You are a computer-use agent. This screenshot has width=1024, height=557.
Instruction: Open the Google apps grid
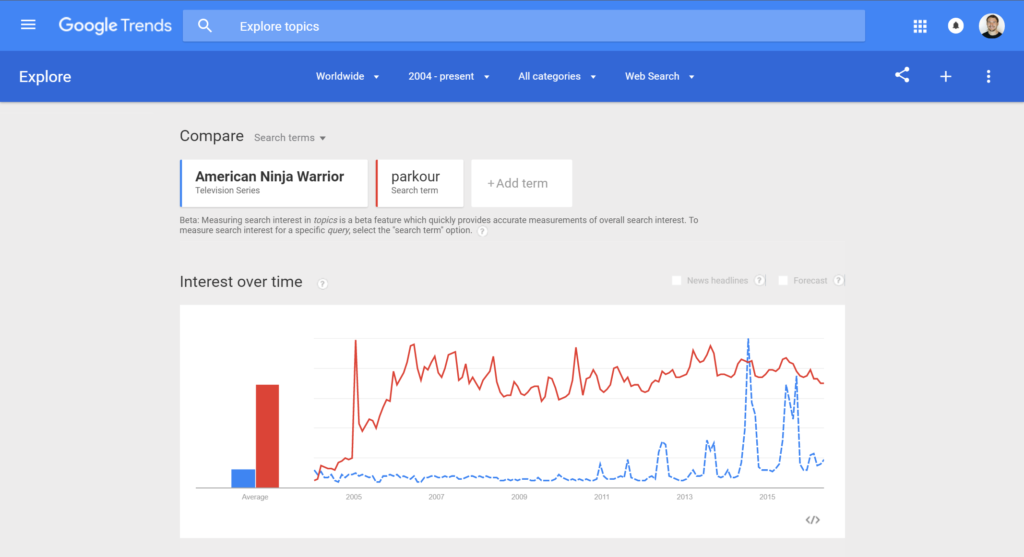coord(920,26)
